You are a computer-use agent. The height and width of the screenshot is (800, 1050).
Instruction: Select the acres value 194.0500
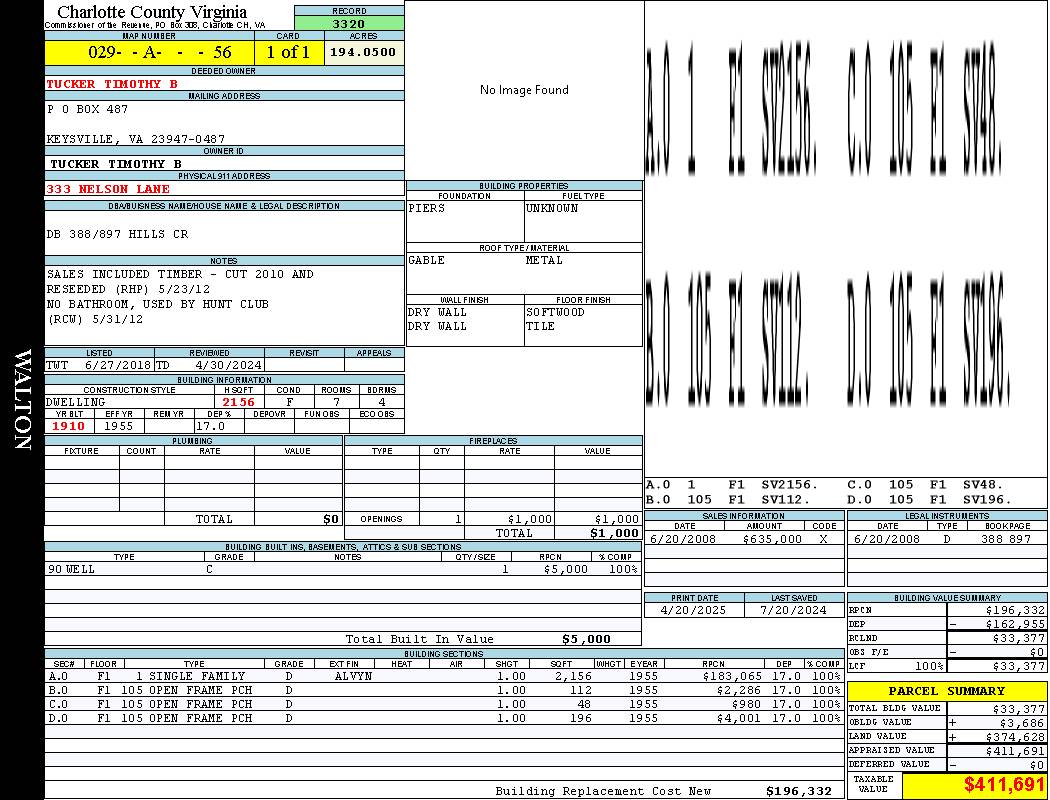[363, 52]
